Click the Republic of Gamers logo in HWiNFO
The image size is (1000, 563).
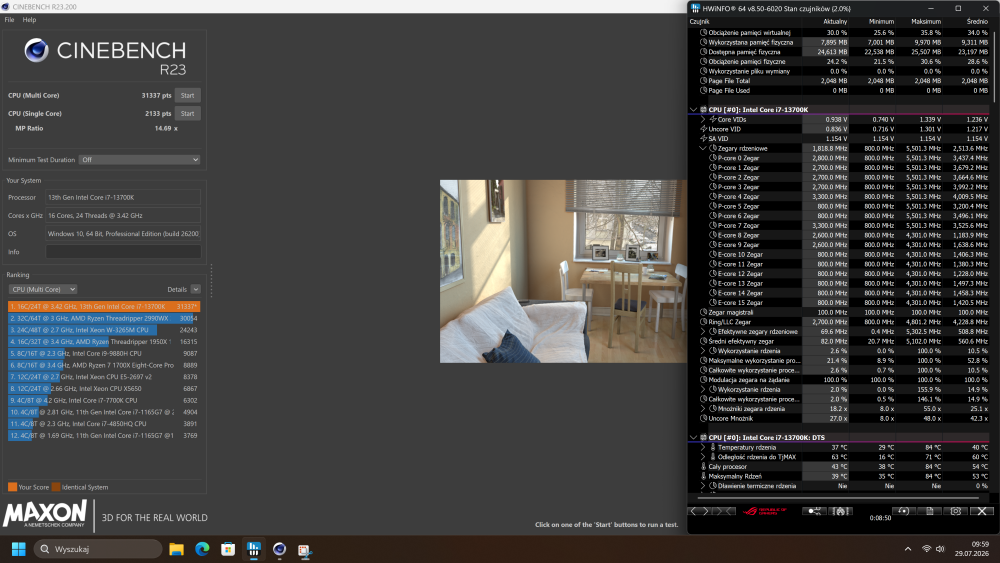(764, 511)
